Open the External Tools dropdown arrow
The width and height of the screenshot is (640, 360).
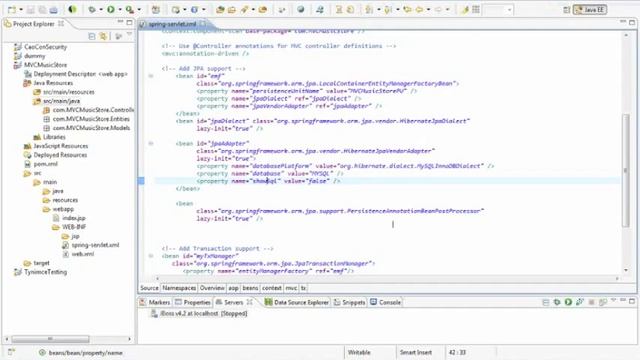click(x=139, y=10)
